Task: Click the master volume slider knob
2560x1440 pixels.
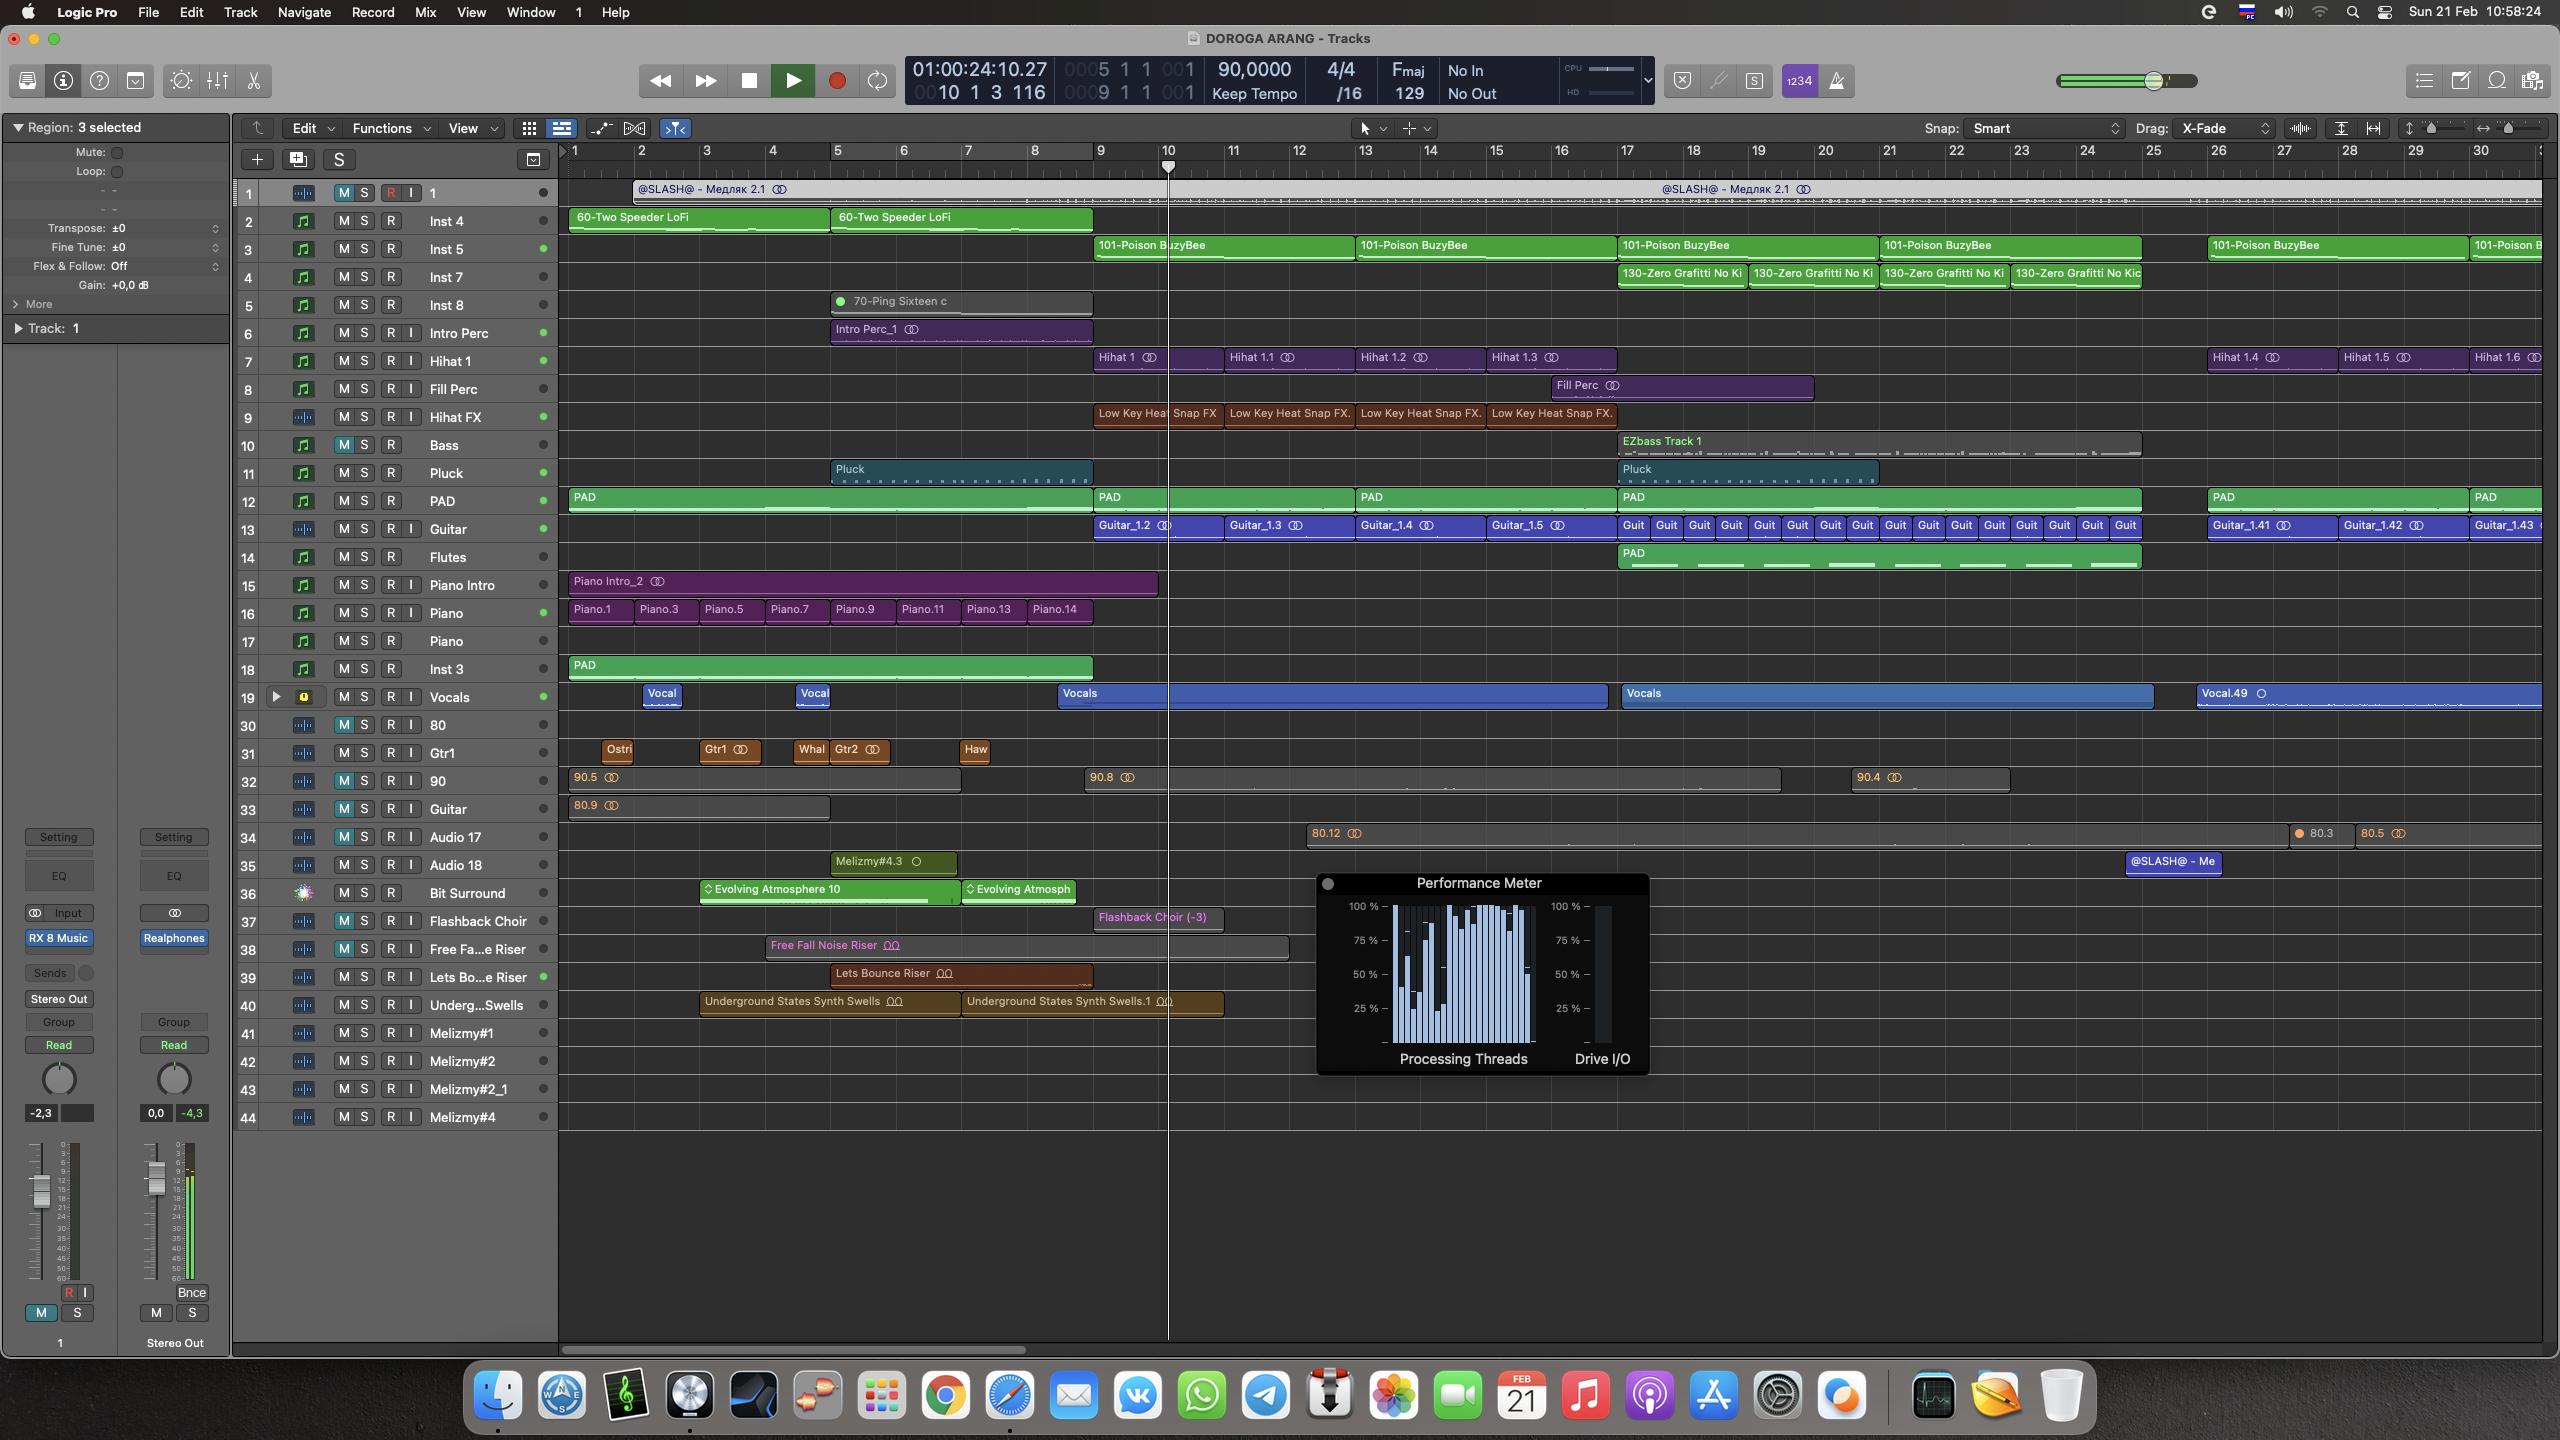Action: [2153, 81]
